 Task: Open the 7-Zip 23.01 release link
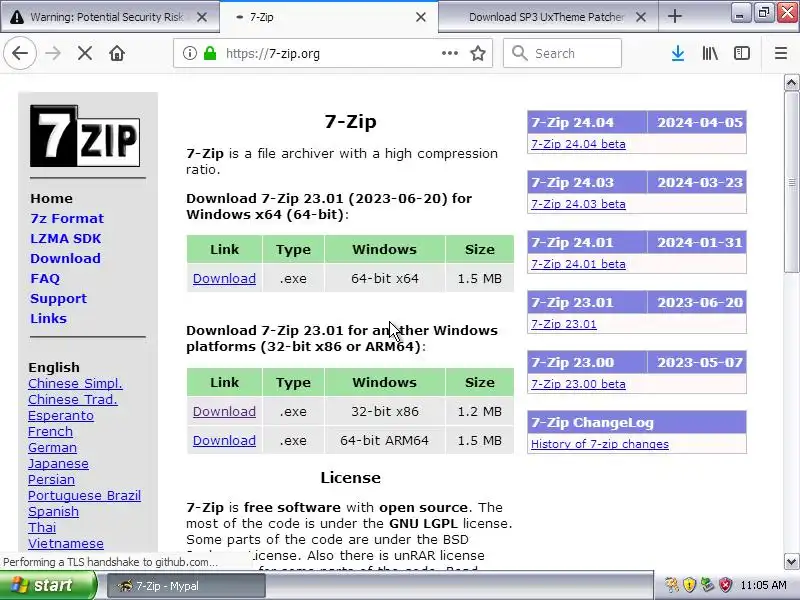pos(564,324)
